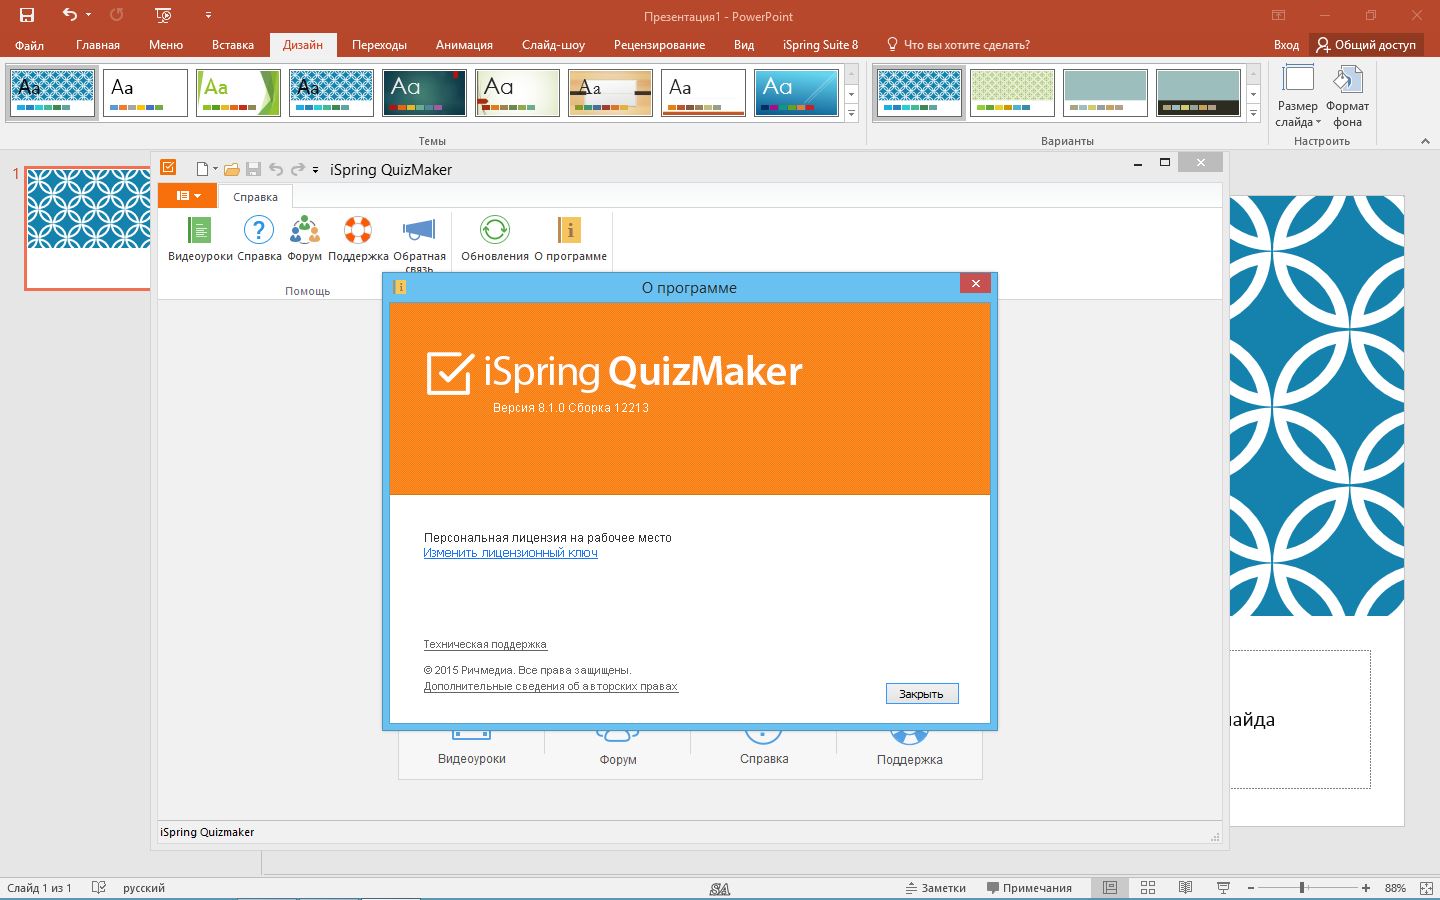Image resolution: width=1440 pixels, height=900 pixels.
Task: Start slideshow from beginning icon
Action: 163,15
